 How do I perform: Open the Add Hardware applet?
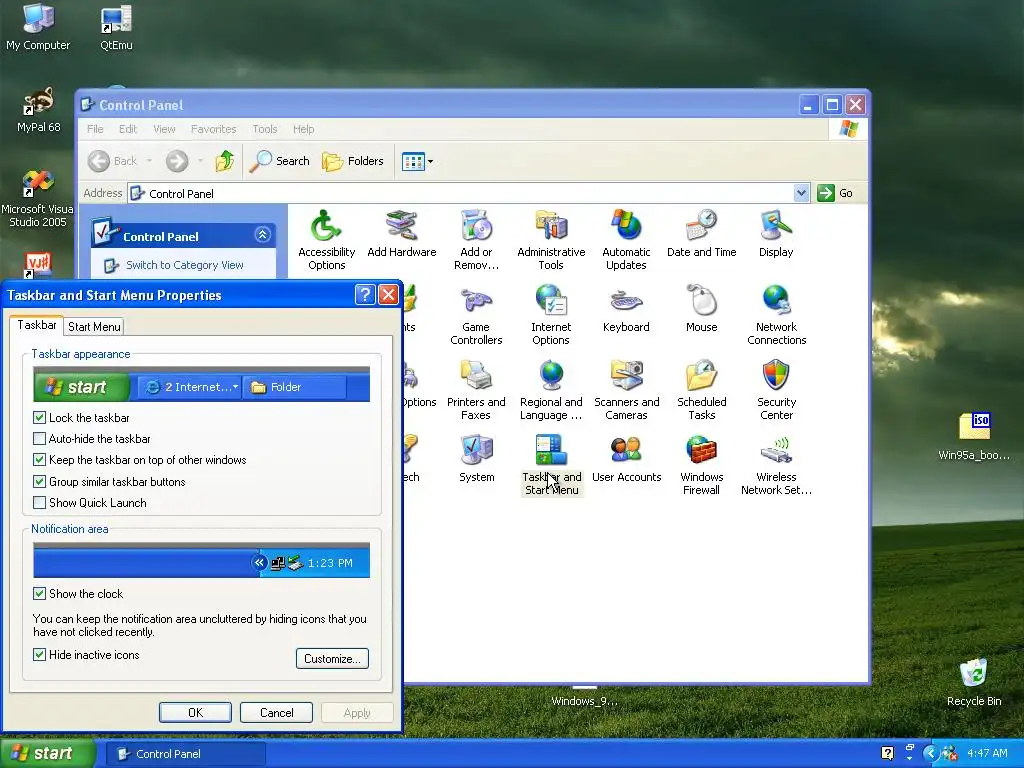click(401, 234)
